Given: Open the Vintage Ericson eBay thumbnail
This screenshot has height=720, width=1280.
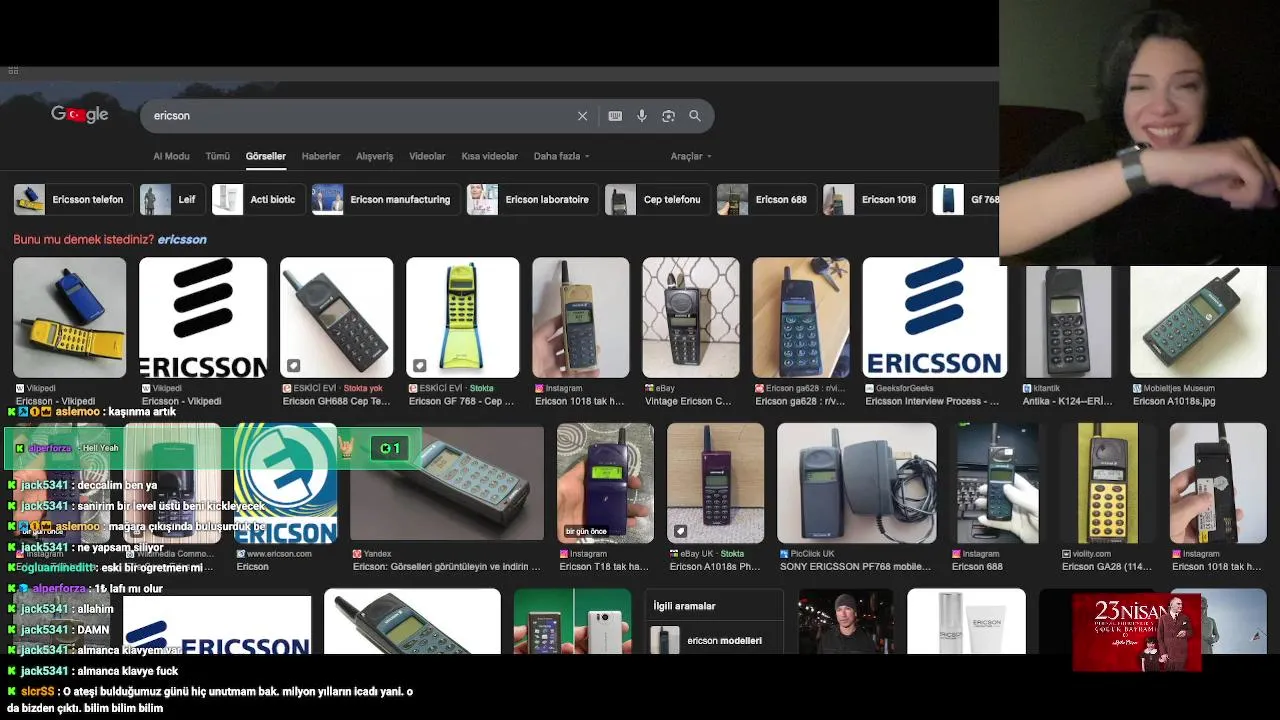Looking at the screenshot, I should pyautogui.click(x=691, y=318).
